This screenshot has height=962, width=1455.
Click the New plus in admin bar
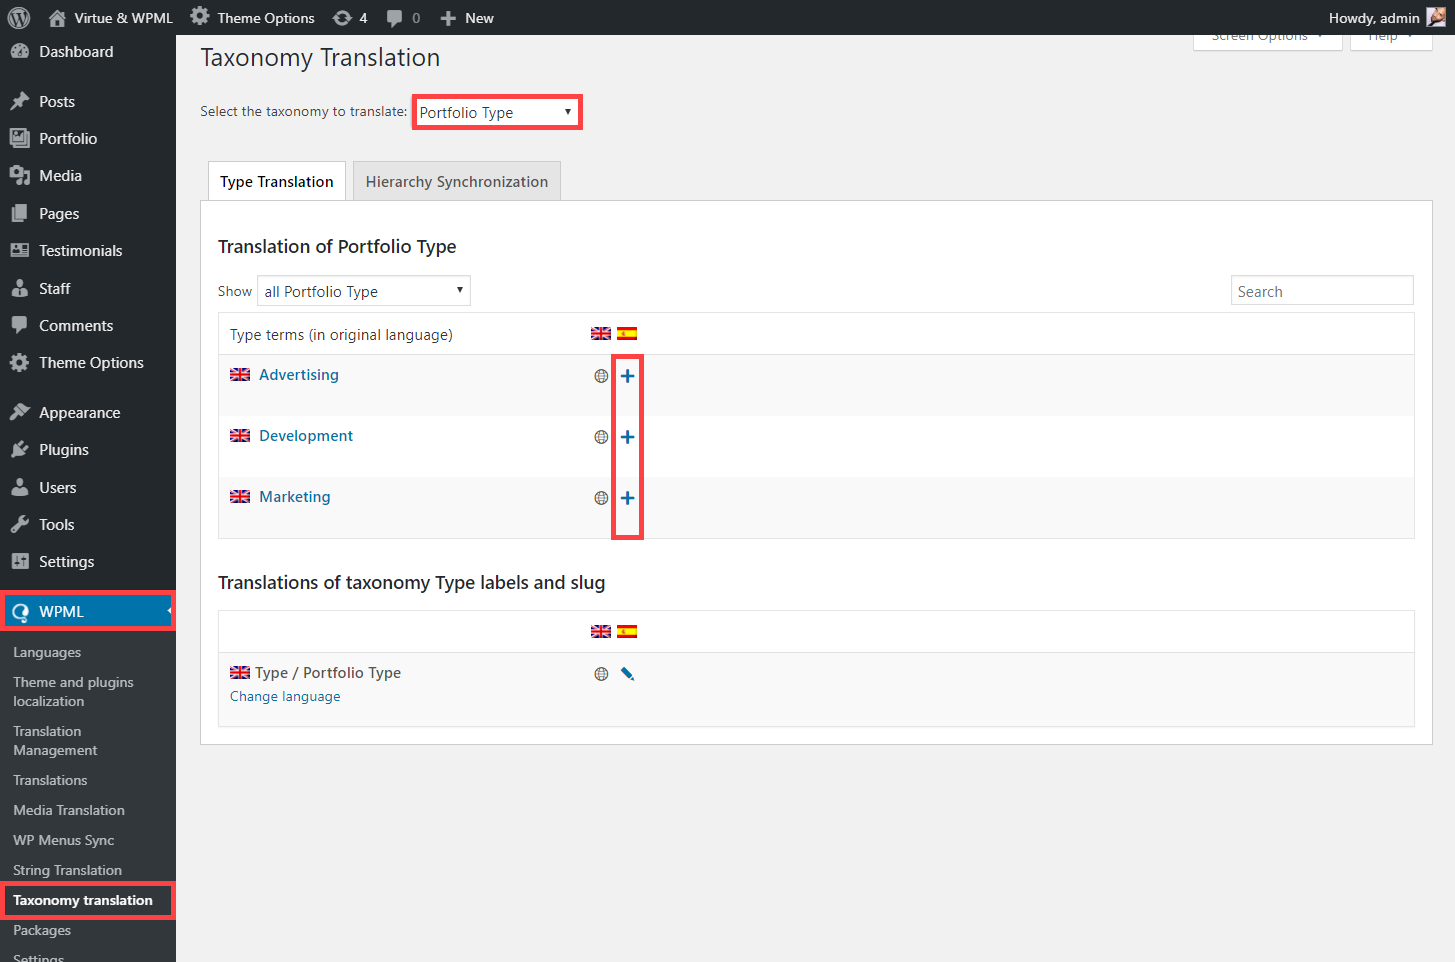click(x=467, y=18)
